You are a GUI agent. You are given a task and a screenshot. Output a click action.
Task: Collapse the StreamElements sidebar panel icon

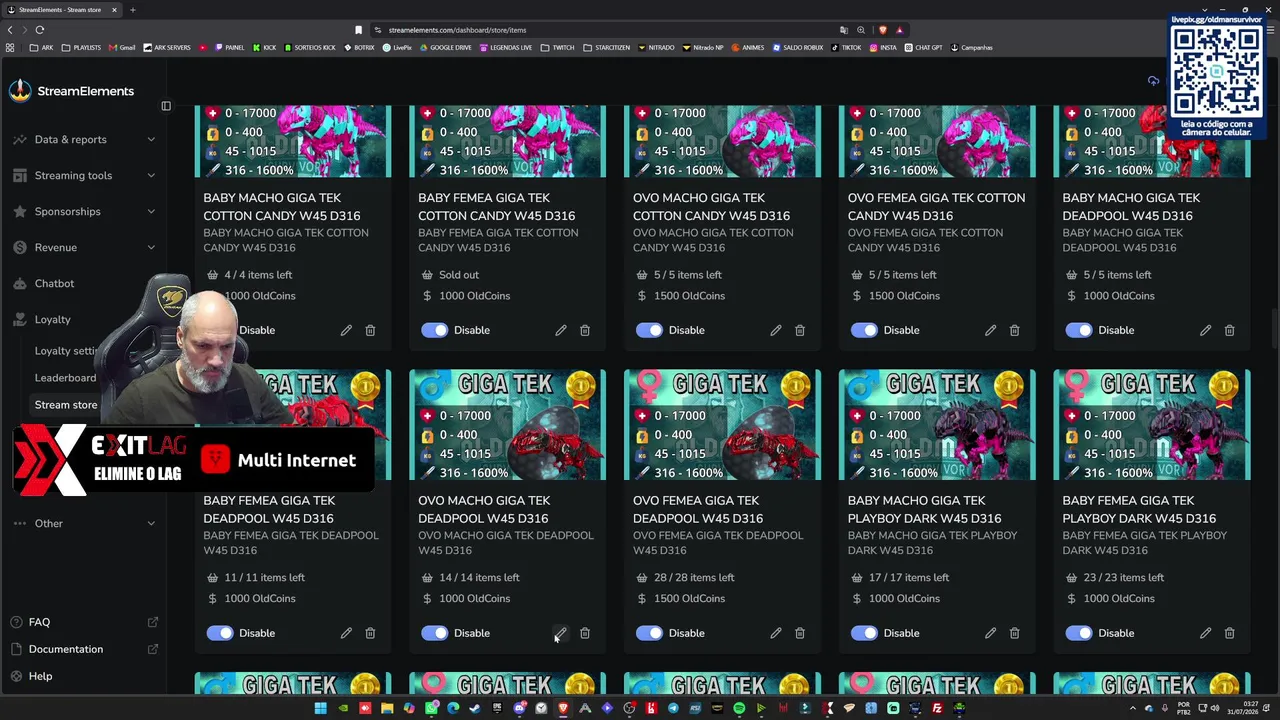click(x=166, y=106)
